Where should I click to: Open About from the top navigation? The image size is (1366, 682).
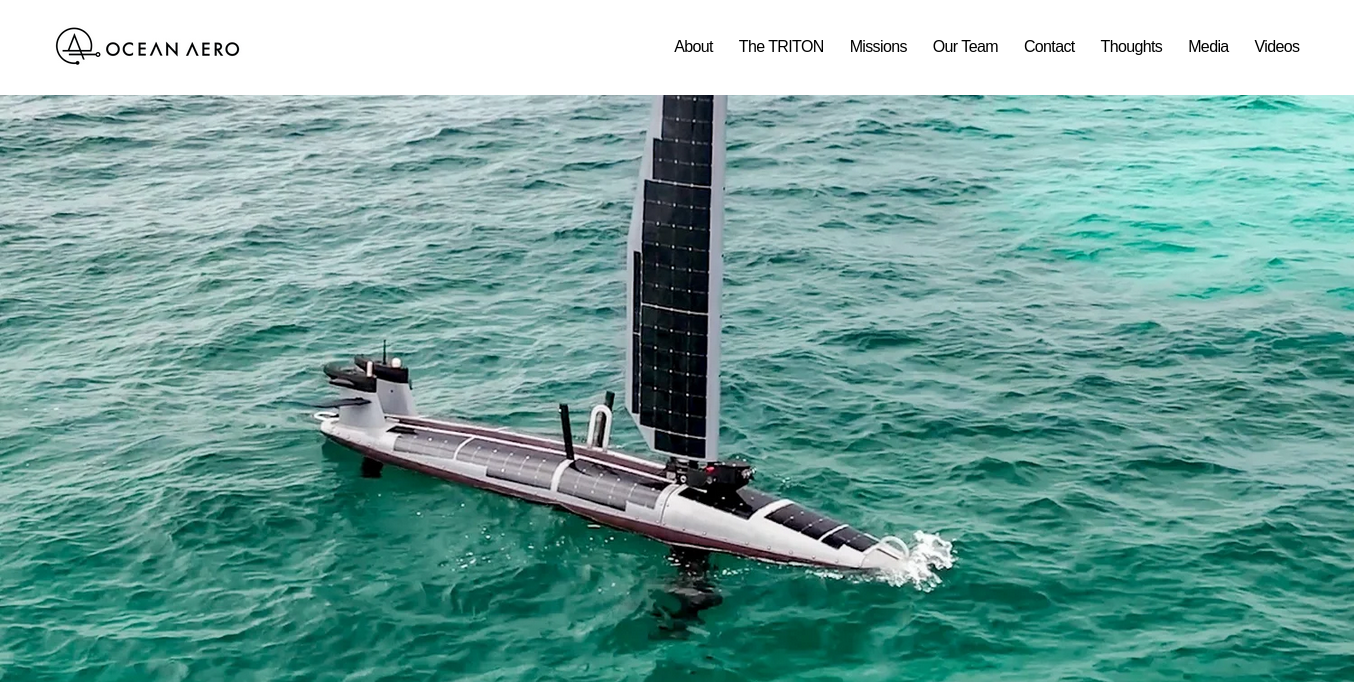click(x=693, y=46)
